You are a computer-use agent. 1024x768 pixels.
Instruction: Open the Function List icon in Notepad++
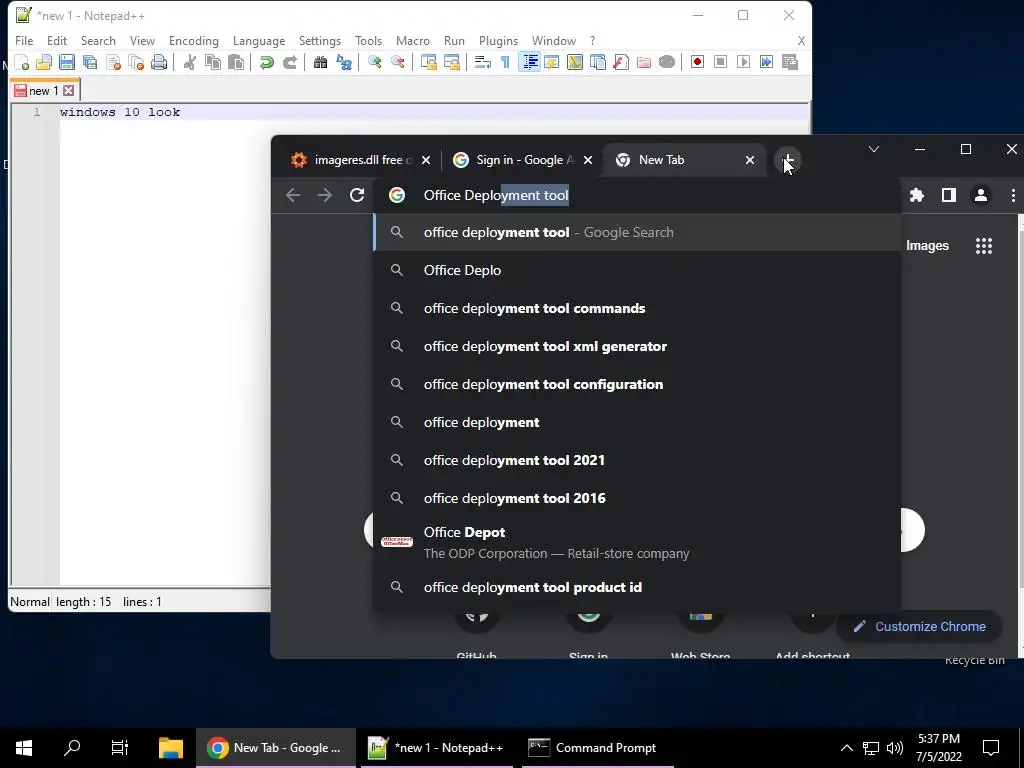621,62
